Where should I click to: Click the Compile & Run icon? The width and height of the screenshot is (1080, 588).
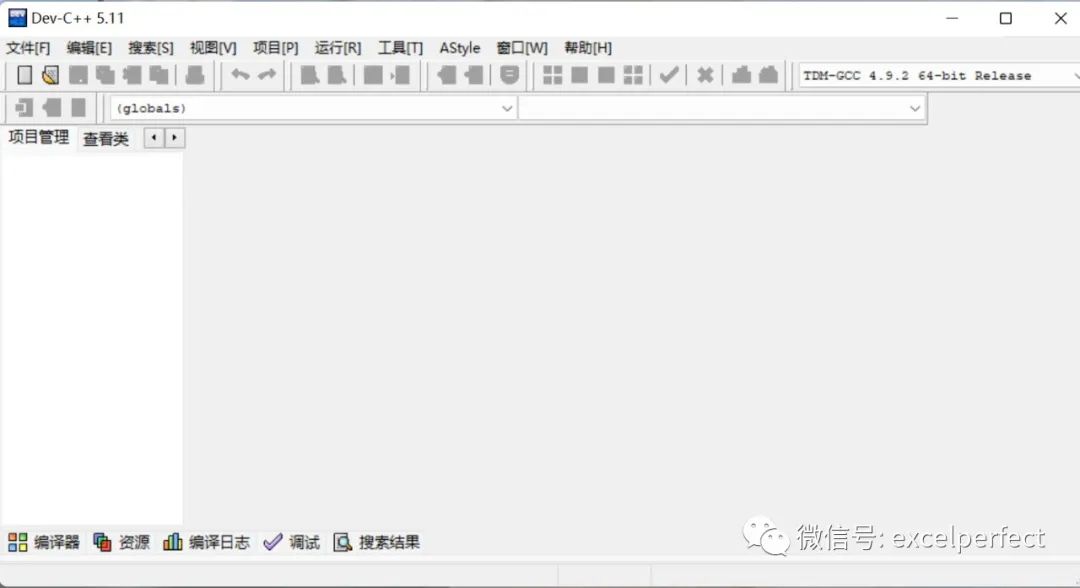[606, 75]
